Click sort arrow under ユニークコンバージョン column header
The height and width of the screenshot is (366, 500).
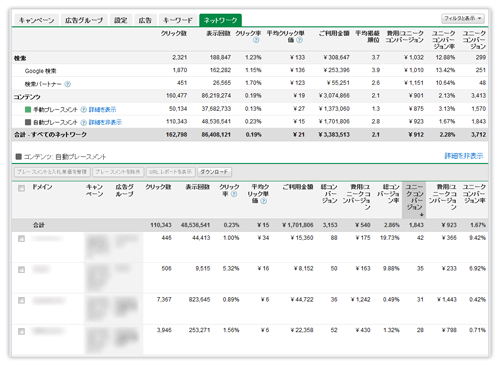point(421,215)
